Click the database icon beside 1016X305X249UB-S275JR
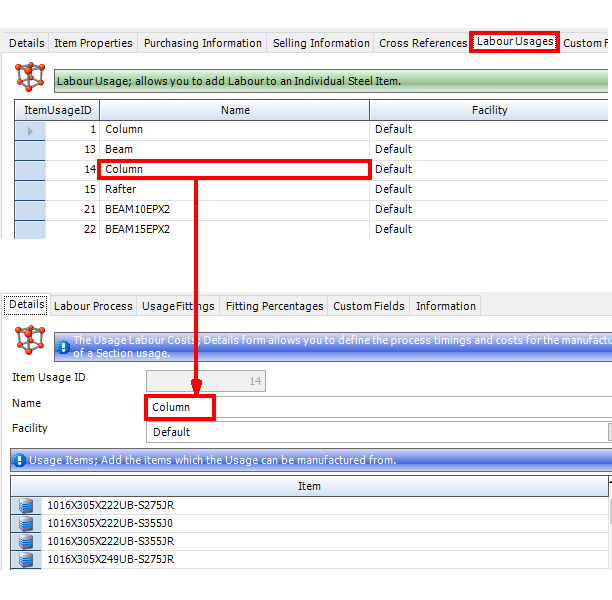Image resolution: width=612 pixels, height=600 pixels. click(26, 559)
